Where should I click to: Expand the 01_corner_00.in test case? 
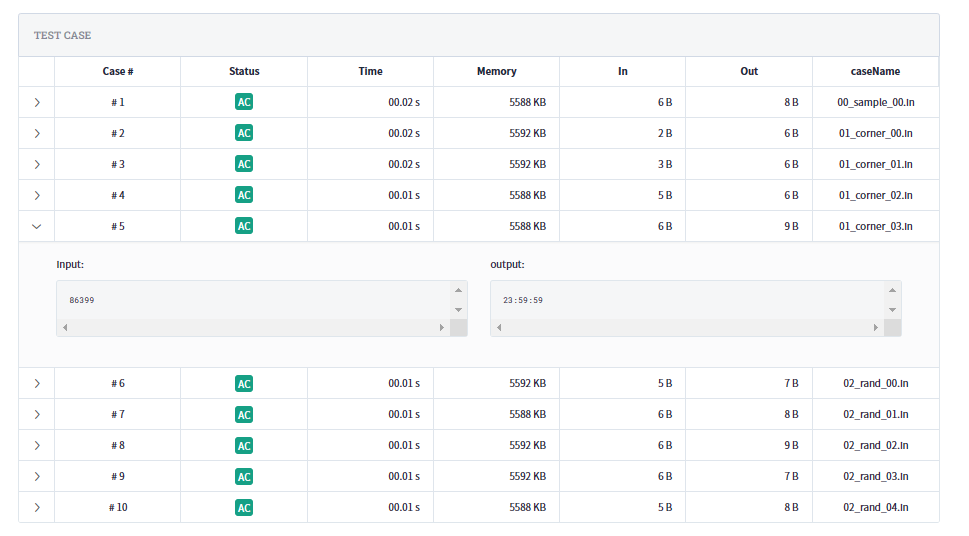click(37, 133)
